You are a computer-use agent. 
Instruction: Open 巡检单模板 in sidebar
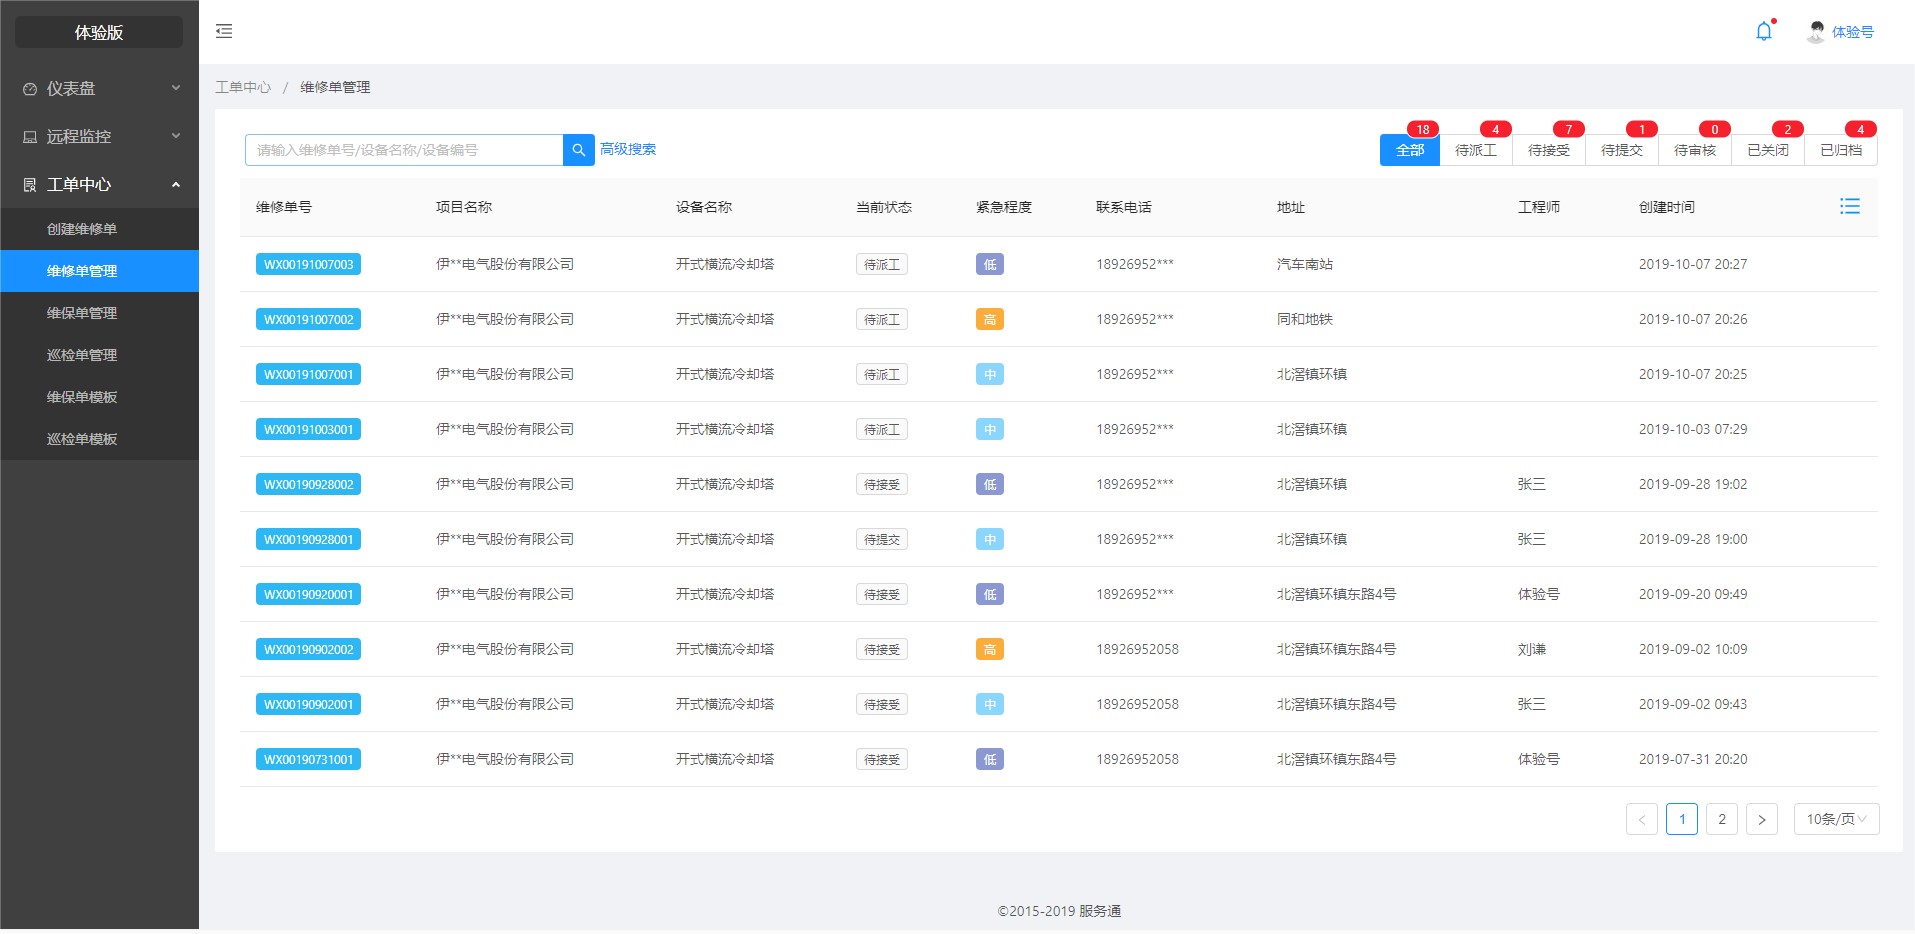click(99, 439)
